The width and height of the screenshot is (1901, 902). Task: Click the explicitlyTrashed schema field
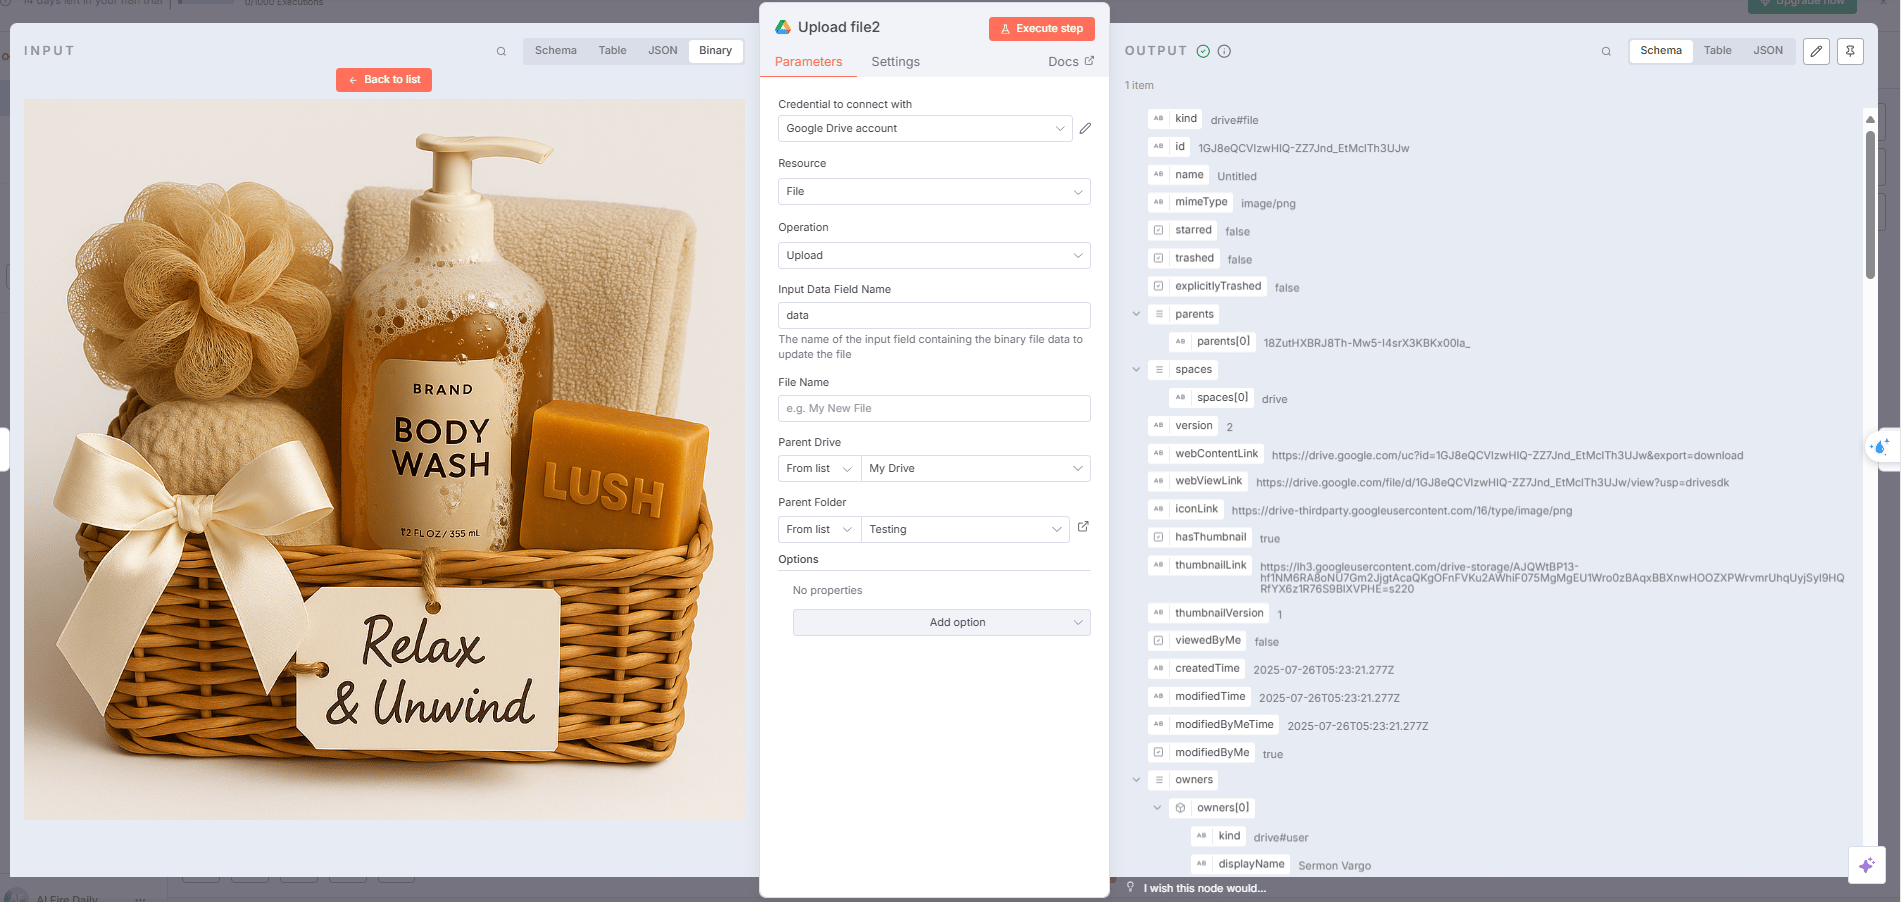[1206, 286]
